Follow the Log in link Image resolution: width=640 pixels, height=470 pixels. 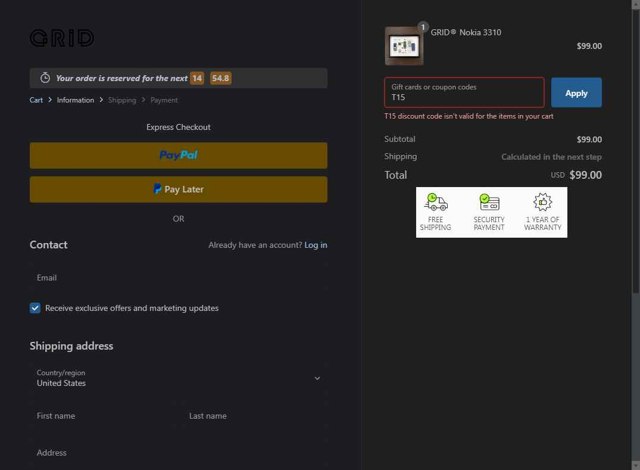[316, 245]
